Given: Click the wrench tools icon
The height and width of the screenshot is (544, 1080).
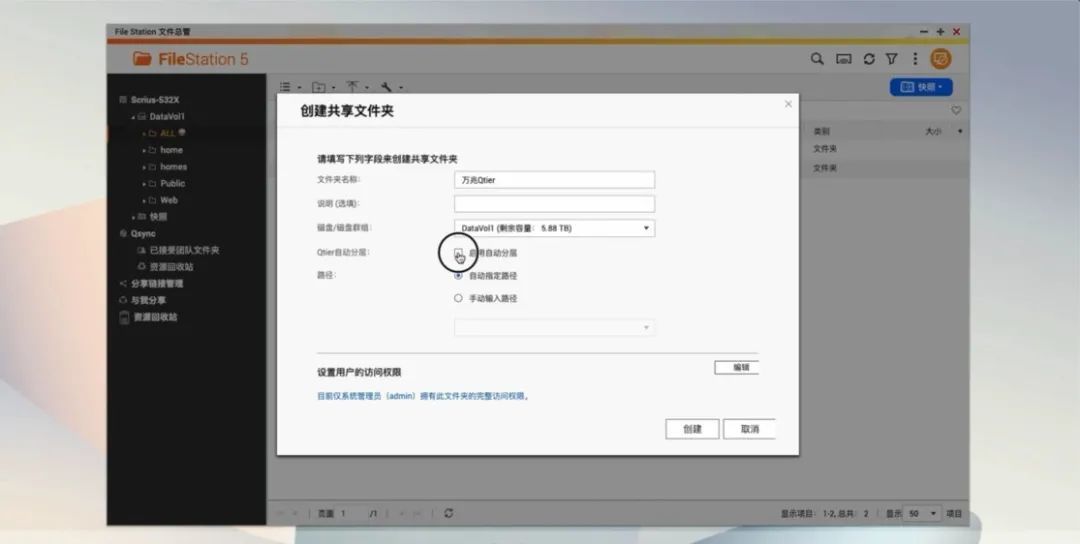Looking at the screenshot, I should coord(386,87).
